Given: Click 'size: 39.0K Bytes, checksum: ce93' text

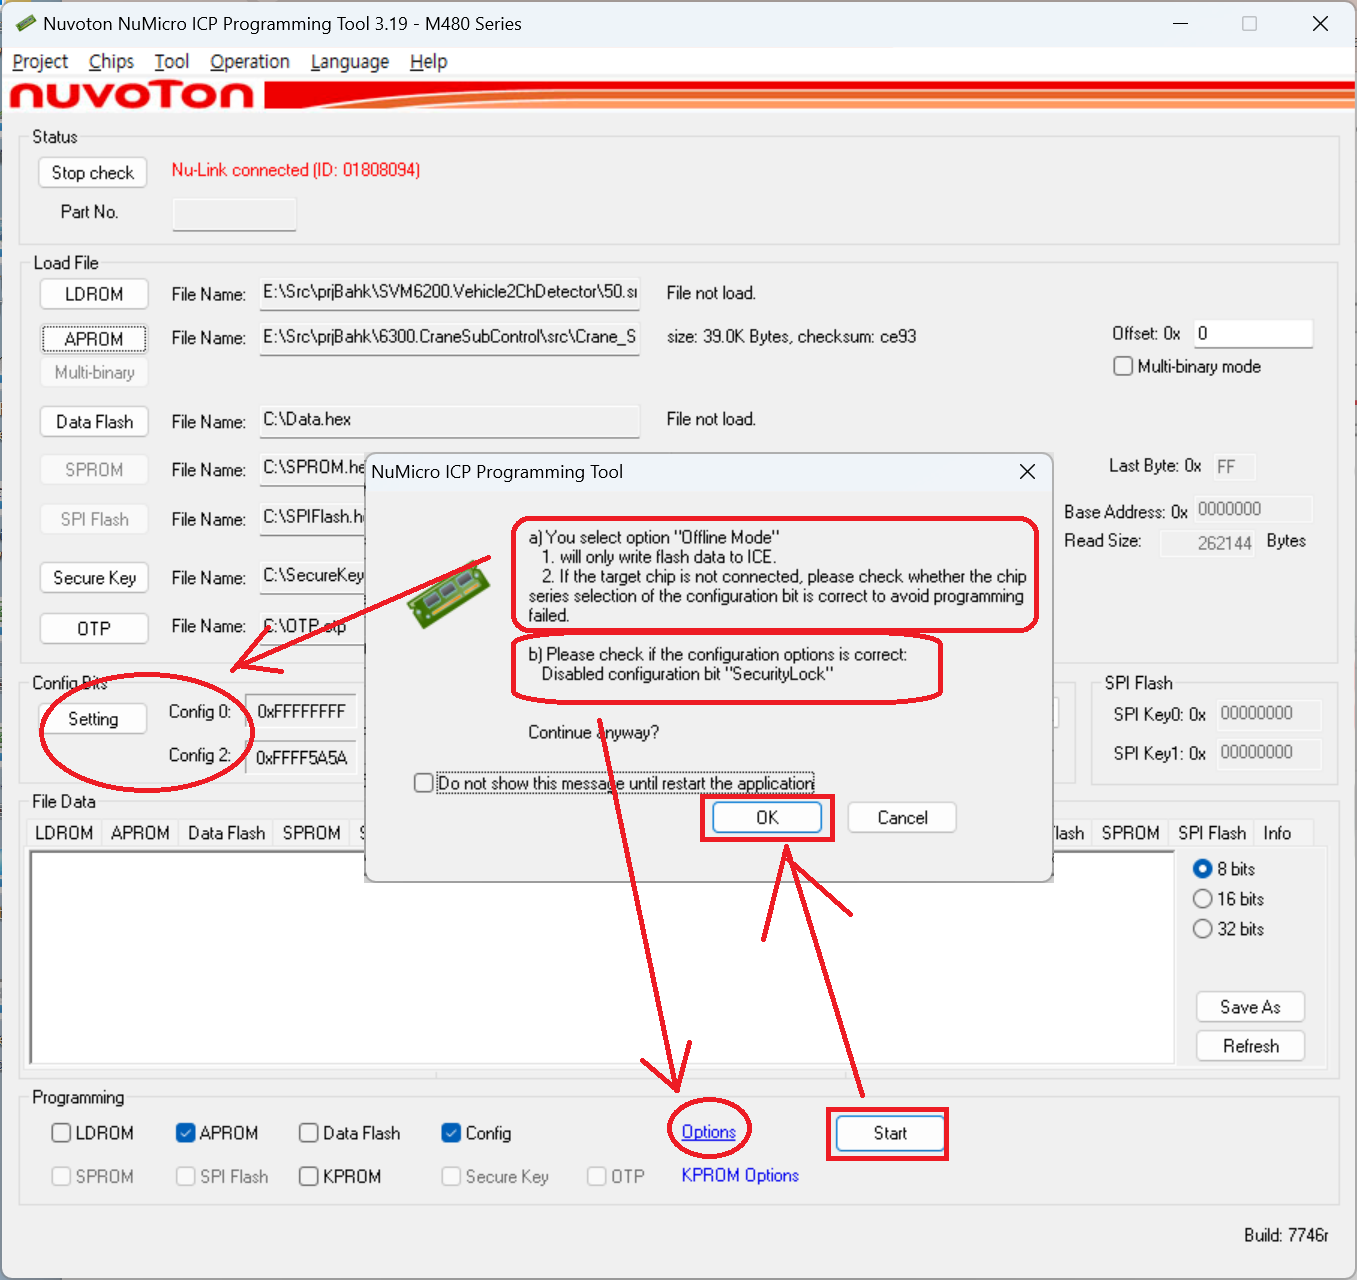Looking at the screenshot, I should coord(791,337).
